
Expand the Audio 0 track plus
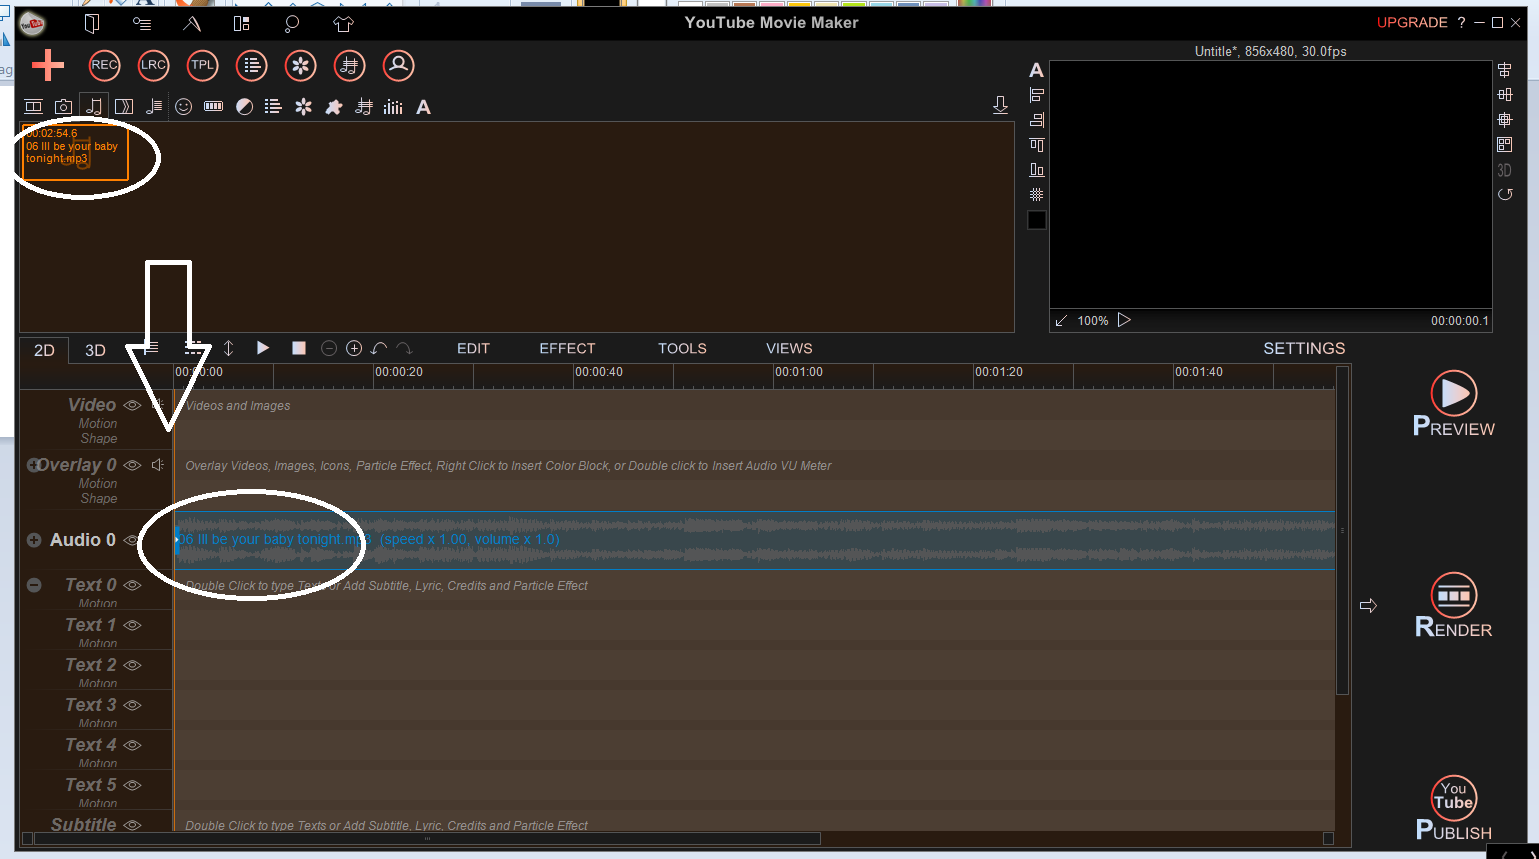pyautogui.click(x=34, y=540)
